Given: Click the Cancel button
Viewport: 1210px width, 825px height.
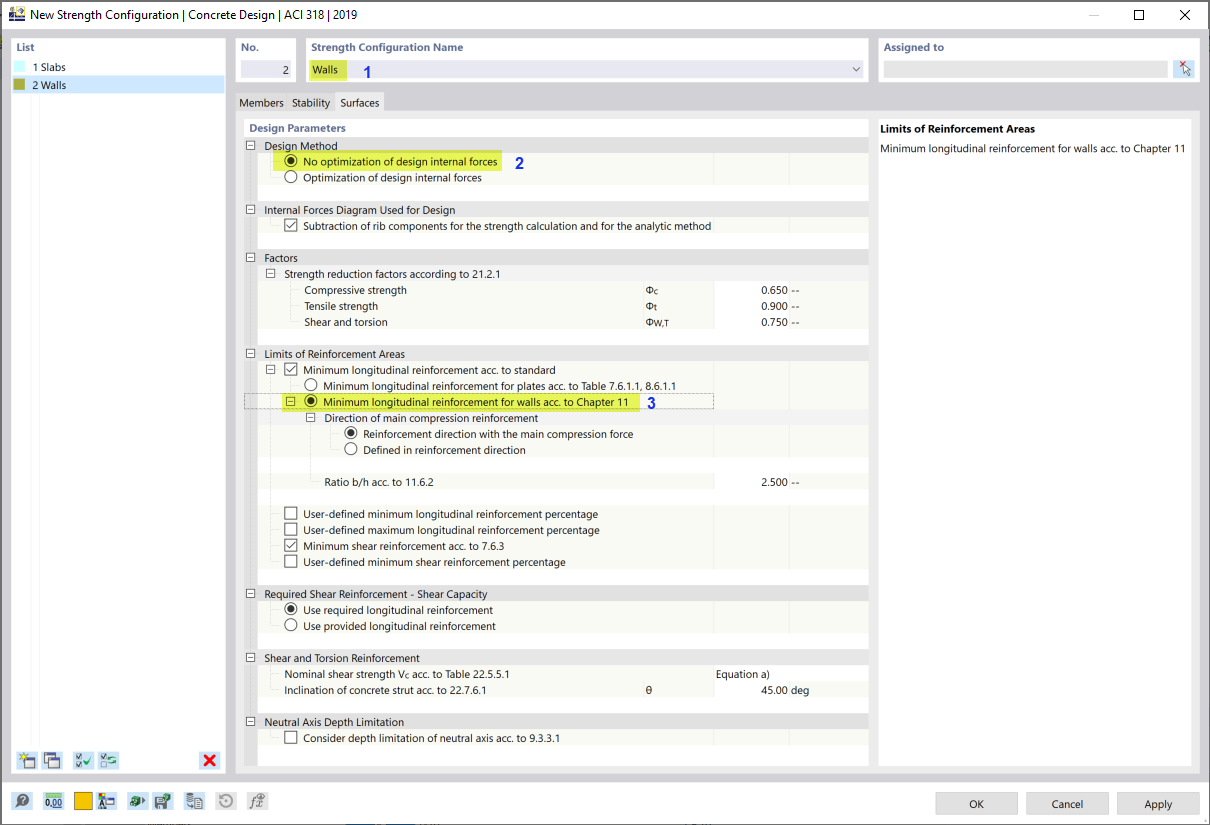Looking at the screenshot, I should [1067, 803].
